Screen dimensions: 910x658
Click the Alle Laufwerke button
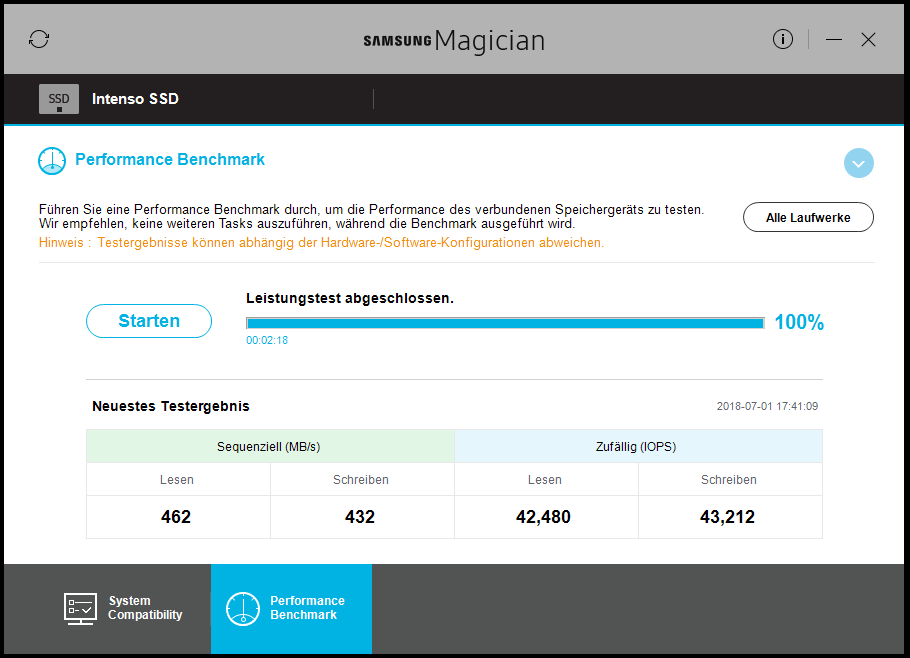point(808,217)
